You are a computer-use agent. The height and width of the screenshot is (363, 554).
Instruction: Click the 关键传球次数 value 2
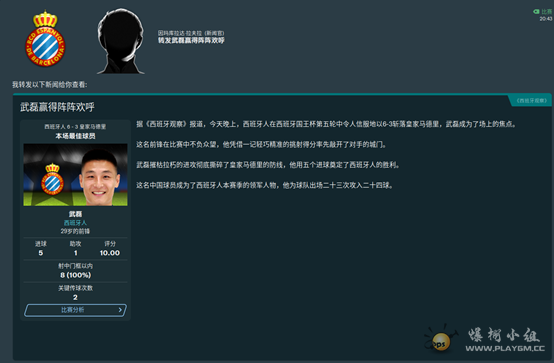75,297
